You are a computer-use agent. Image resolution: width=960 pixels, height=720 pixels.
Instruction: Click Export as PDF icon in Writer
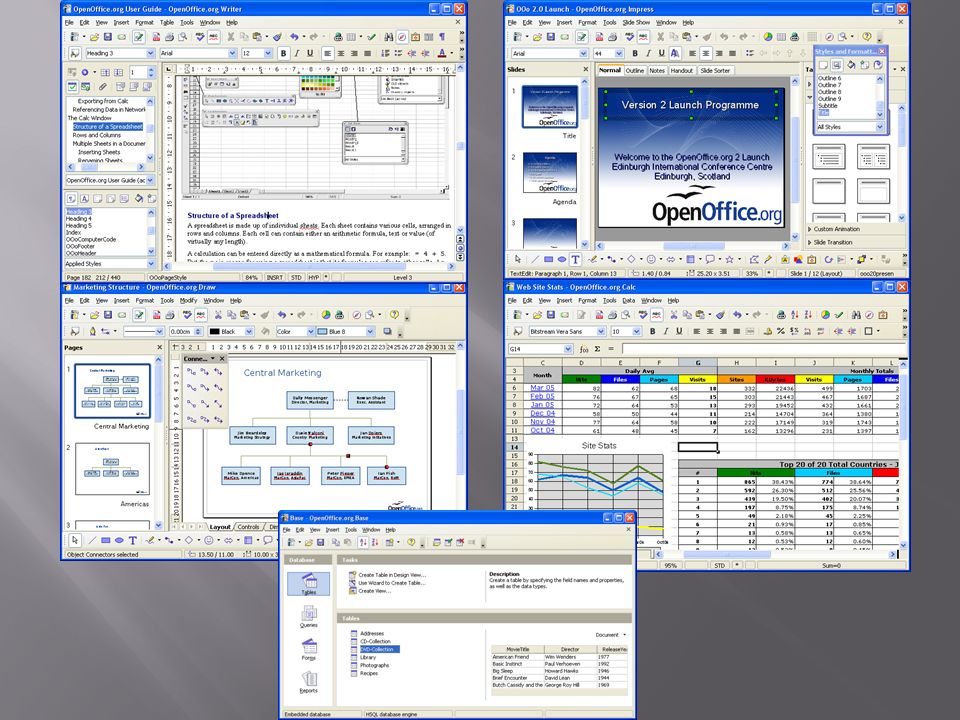[156, 37]
